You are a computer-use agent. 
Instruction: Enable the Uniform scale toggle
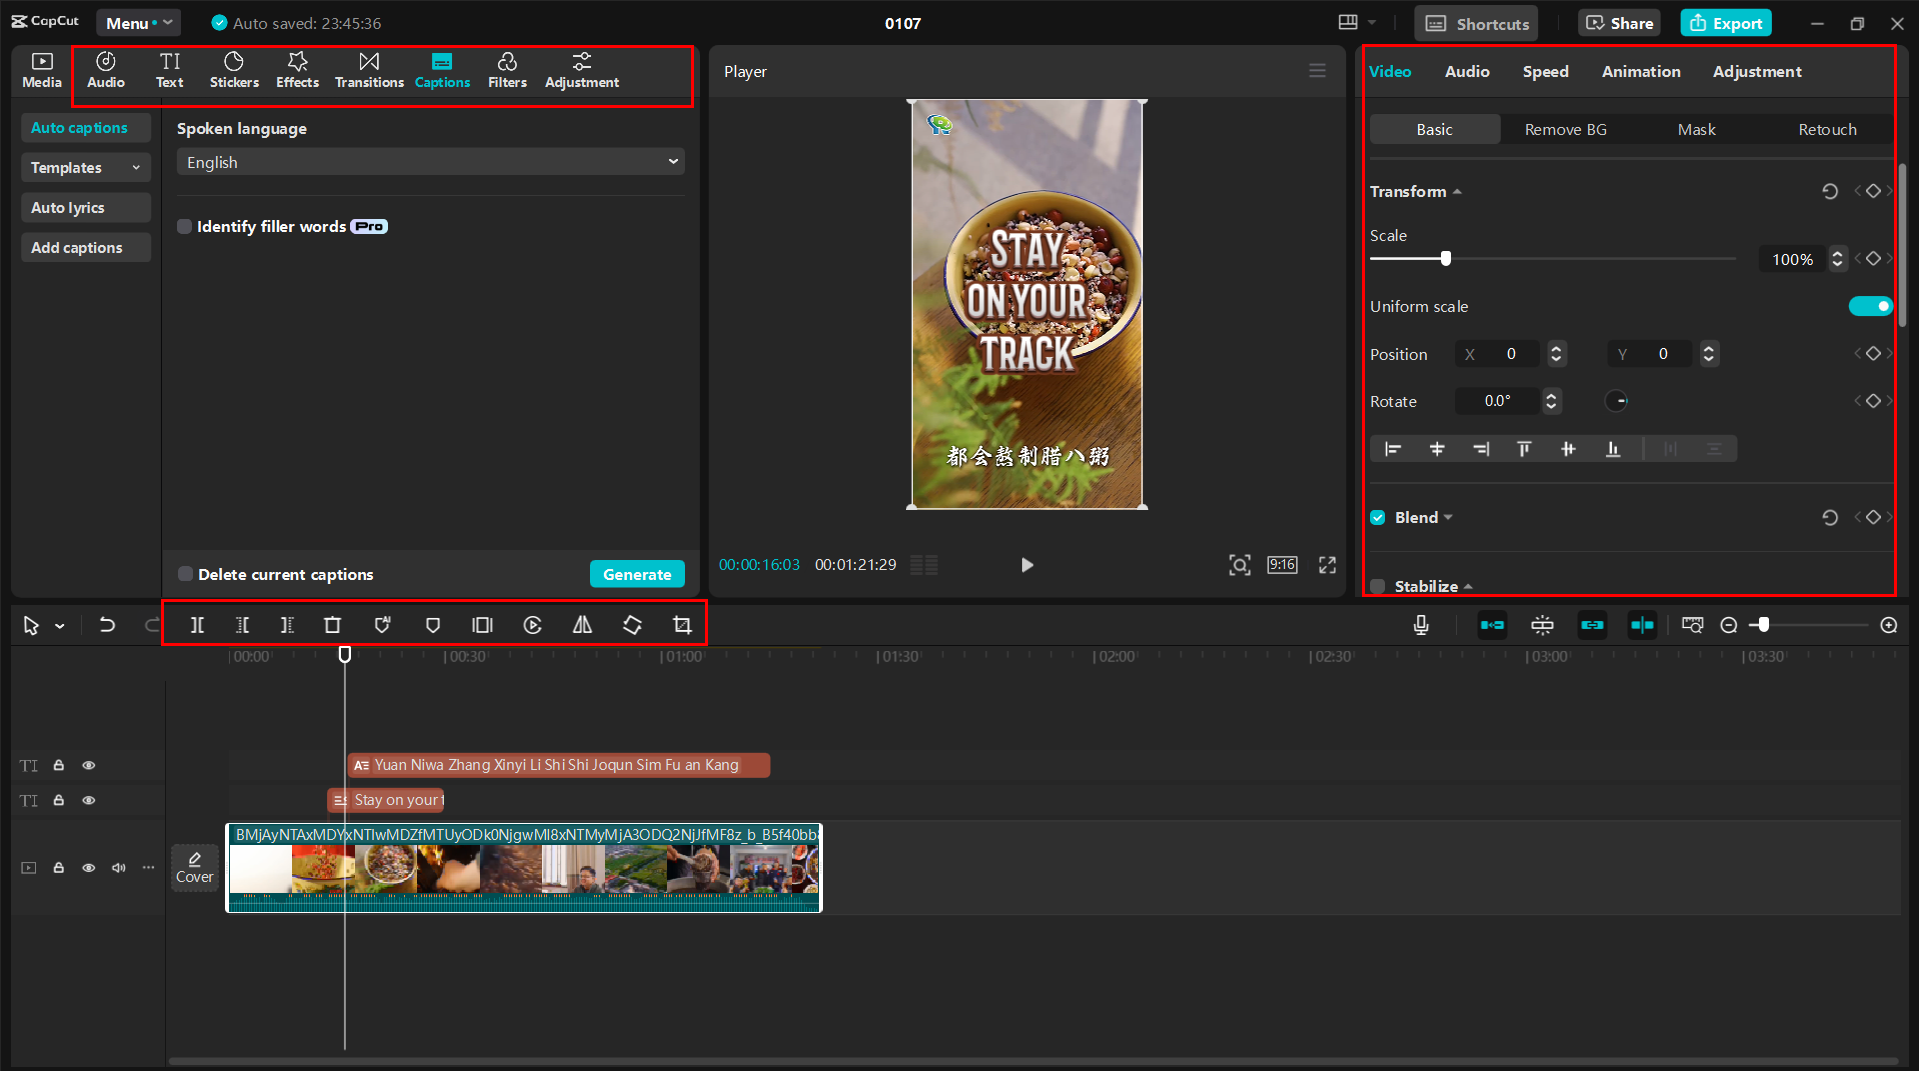1869,306
